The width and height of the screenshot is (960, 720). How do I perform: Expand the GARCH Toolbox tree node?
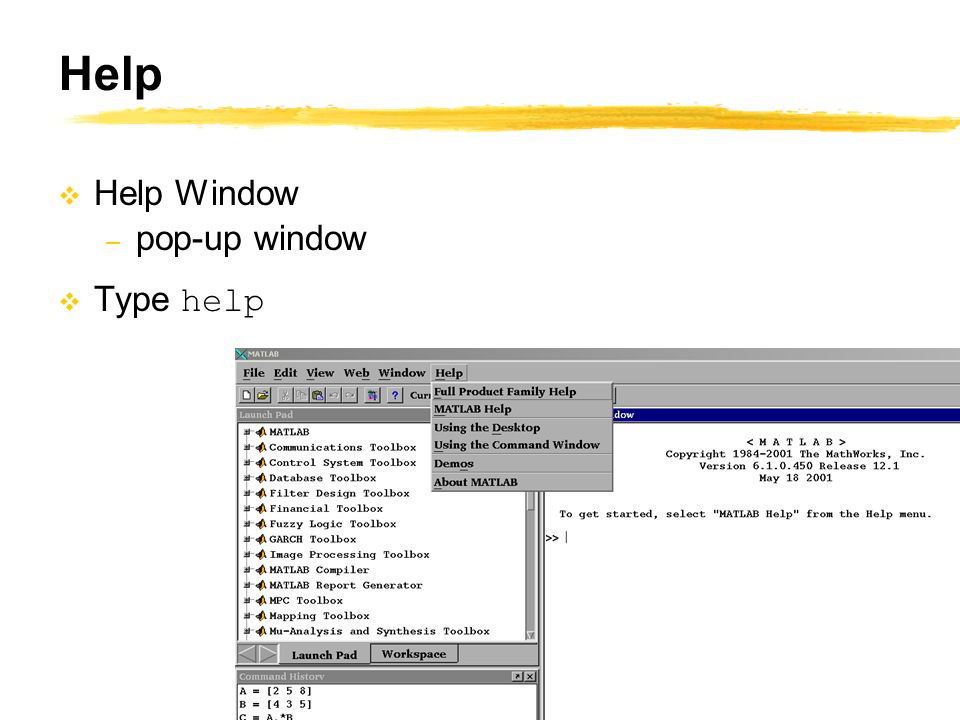tap(247, 539)
